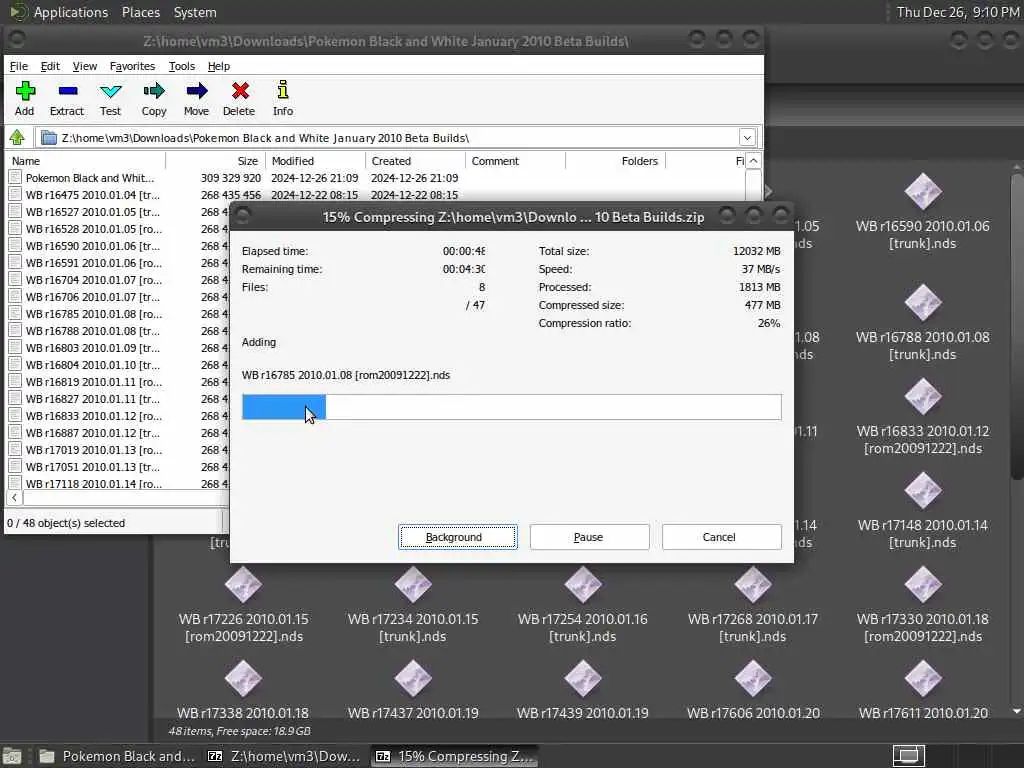The image size is (1024, 768).
Task: Cancel the compression
Action: pos(721,537)
